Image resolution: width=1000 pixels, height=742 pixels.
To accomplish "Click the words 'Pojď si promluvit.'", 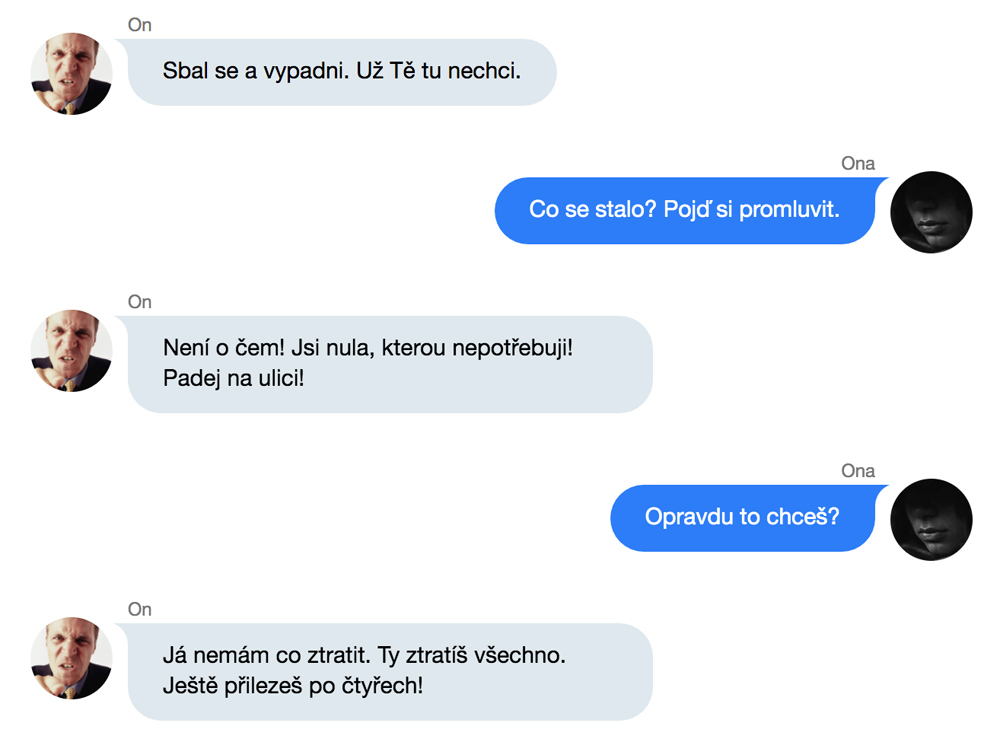I will 751,209.
